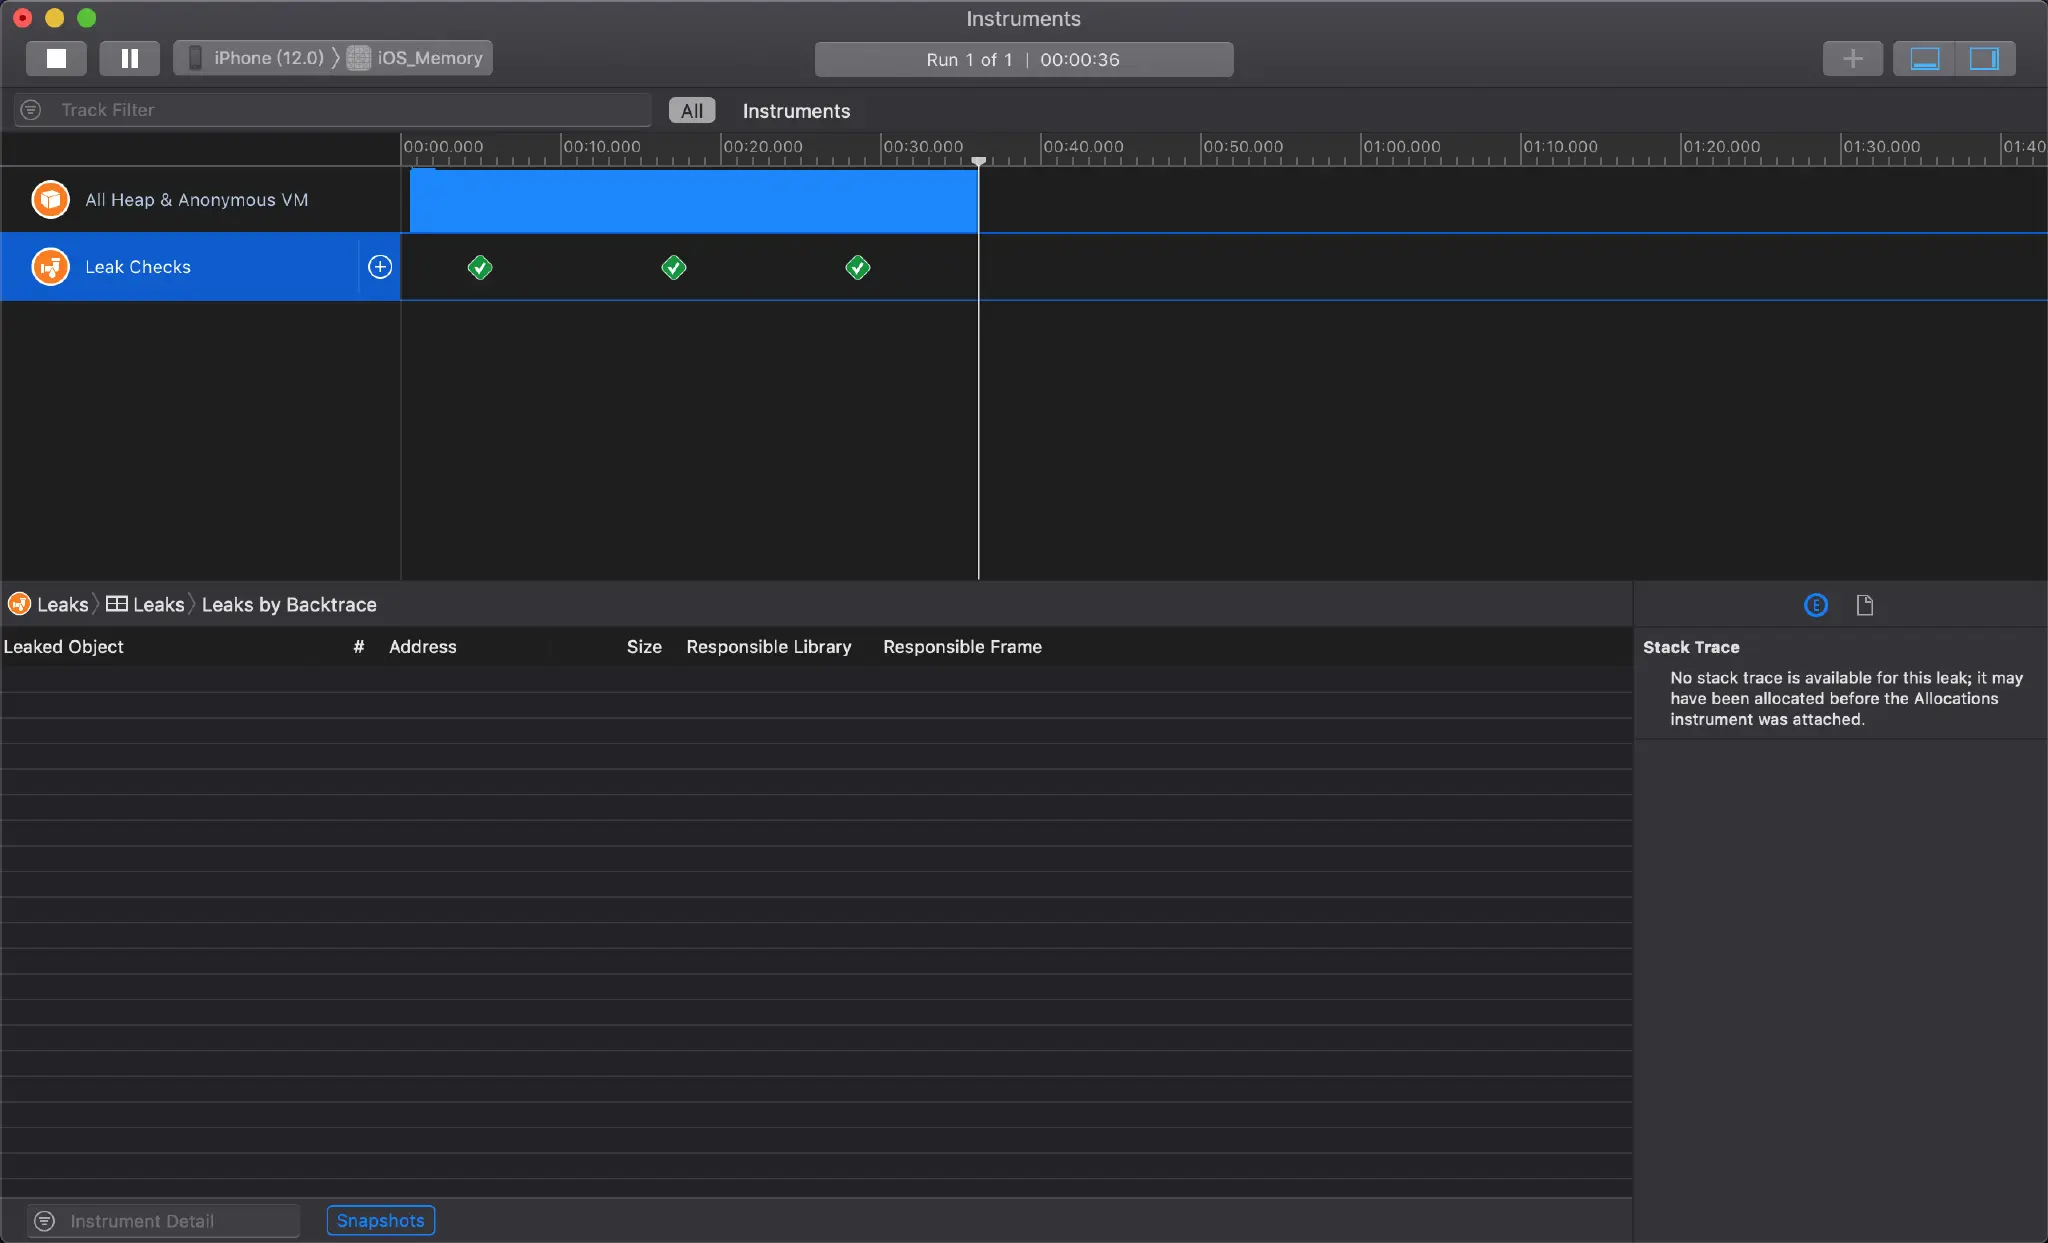Viewport: 2048px width, 1243px height.
Task: Show the extended detail inspector icon
Action: point(1815,605)
